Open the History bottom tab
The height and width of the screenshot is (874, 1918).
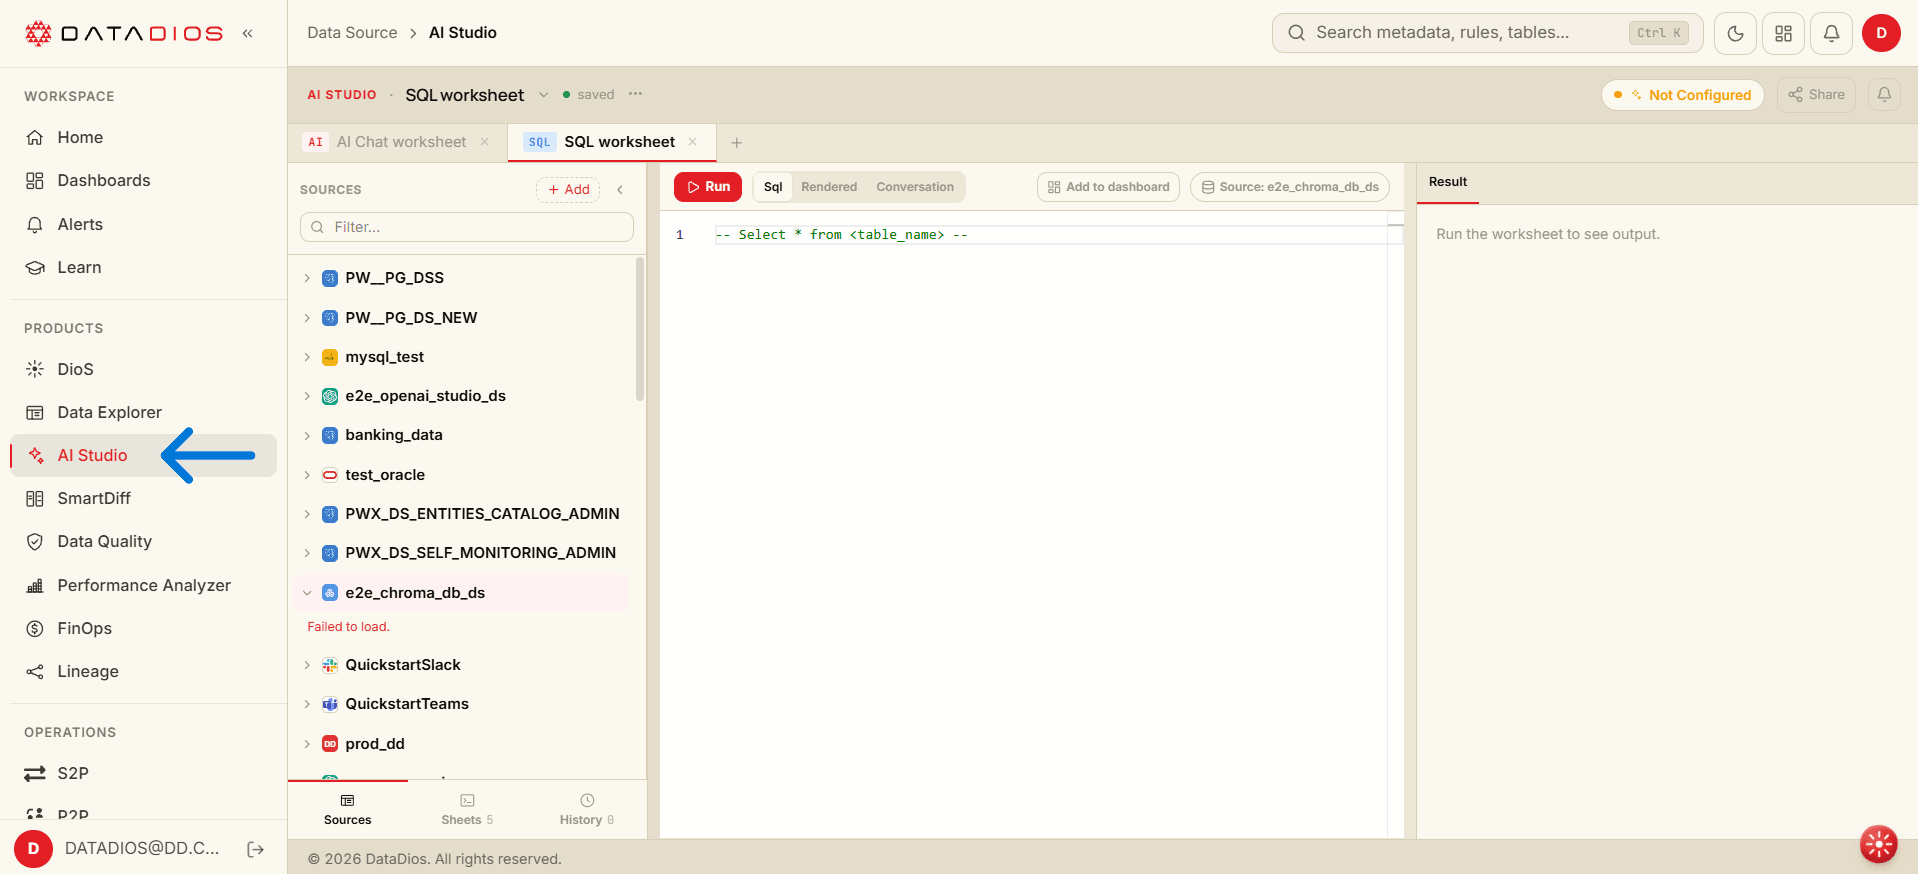coord(587,810)
